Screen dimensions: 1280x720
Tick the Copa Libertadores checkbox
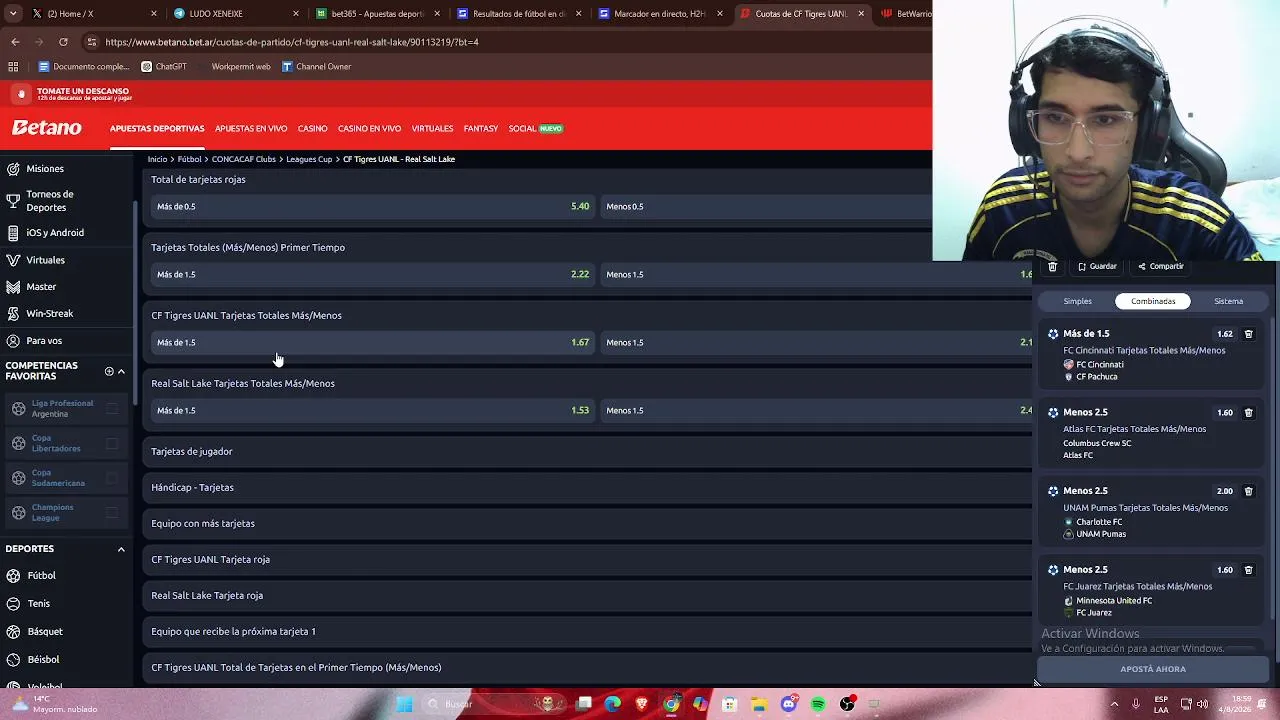[x=112, y=443]
